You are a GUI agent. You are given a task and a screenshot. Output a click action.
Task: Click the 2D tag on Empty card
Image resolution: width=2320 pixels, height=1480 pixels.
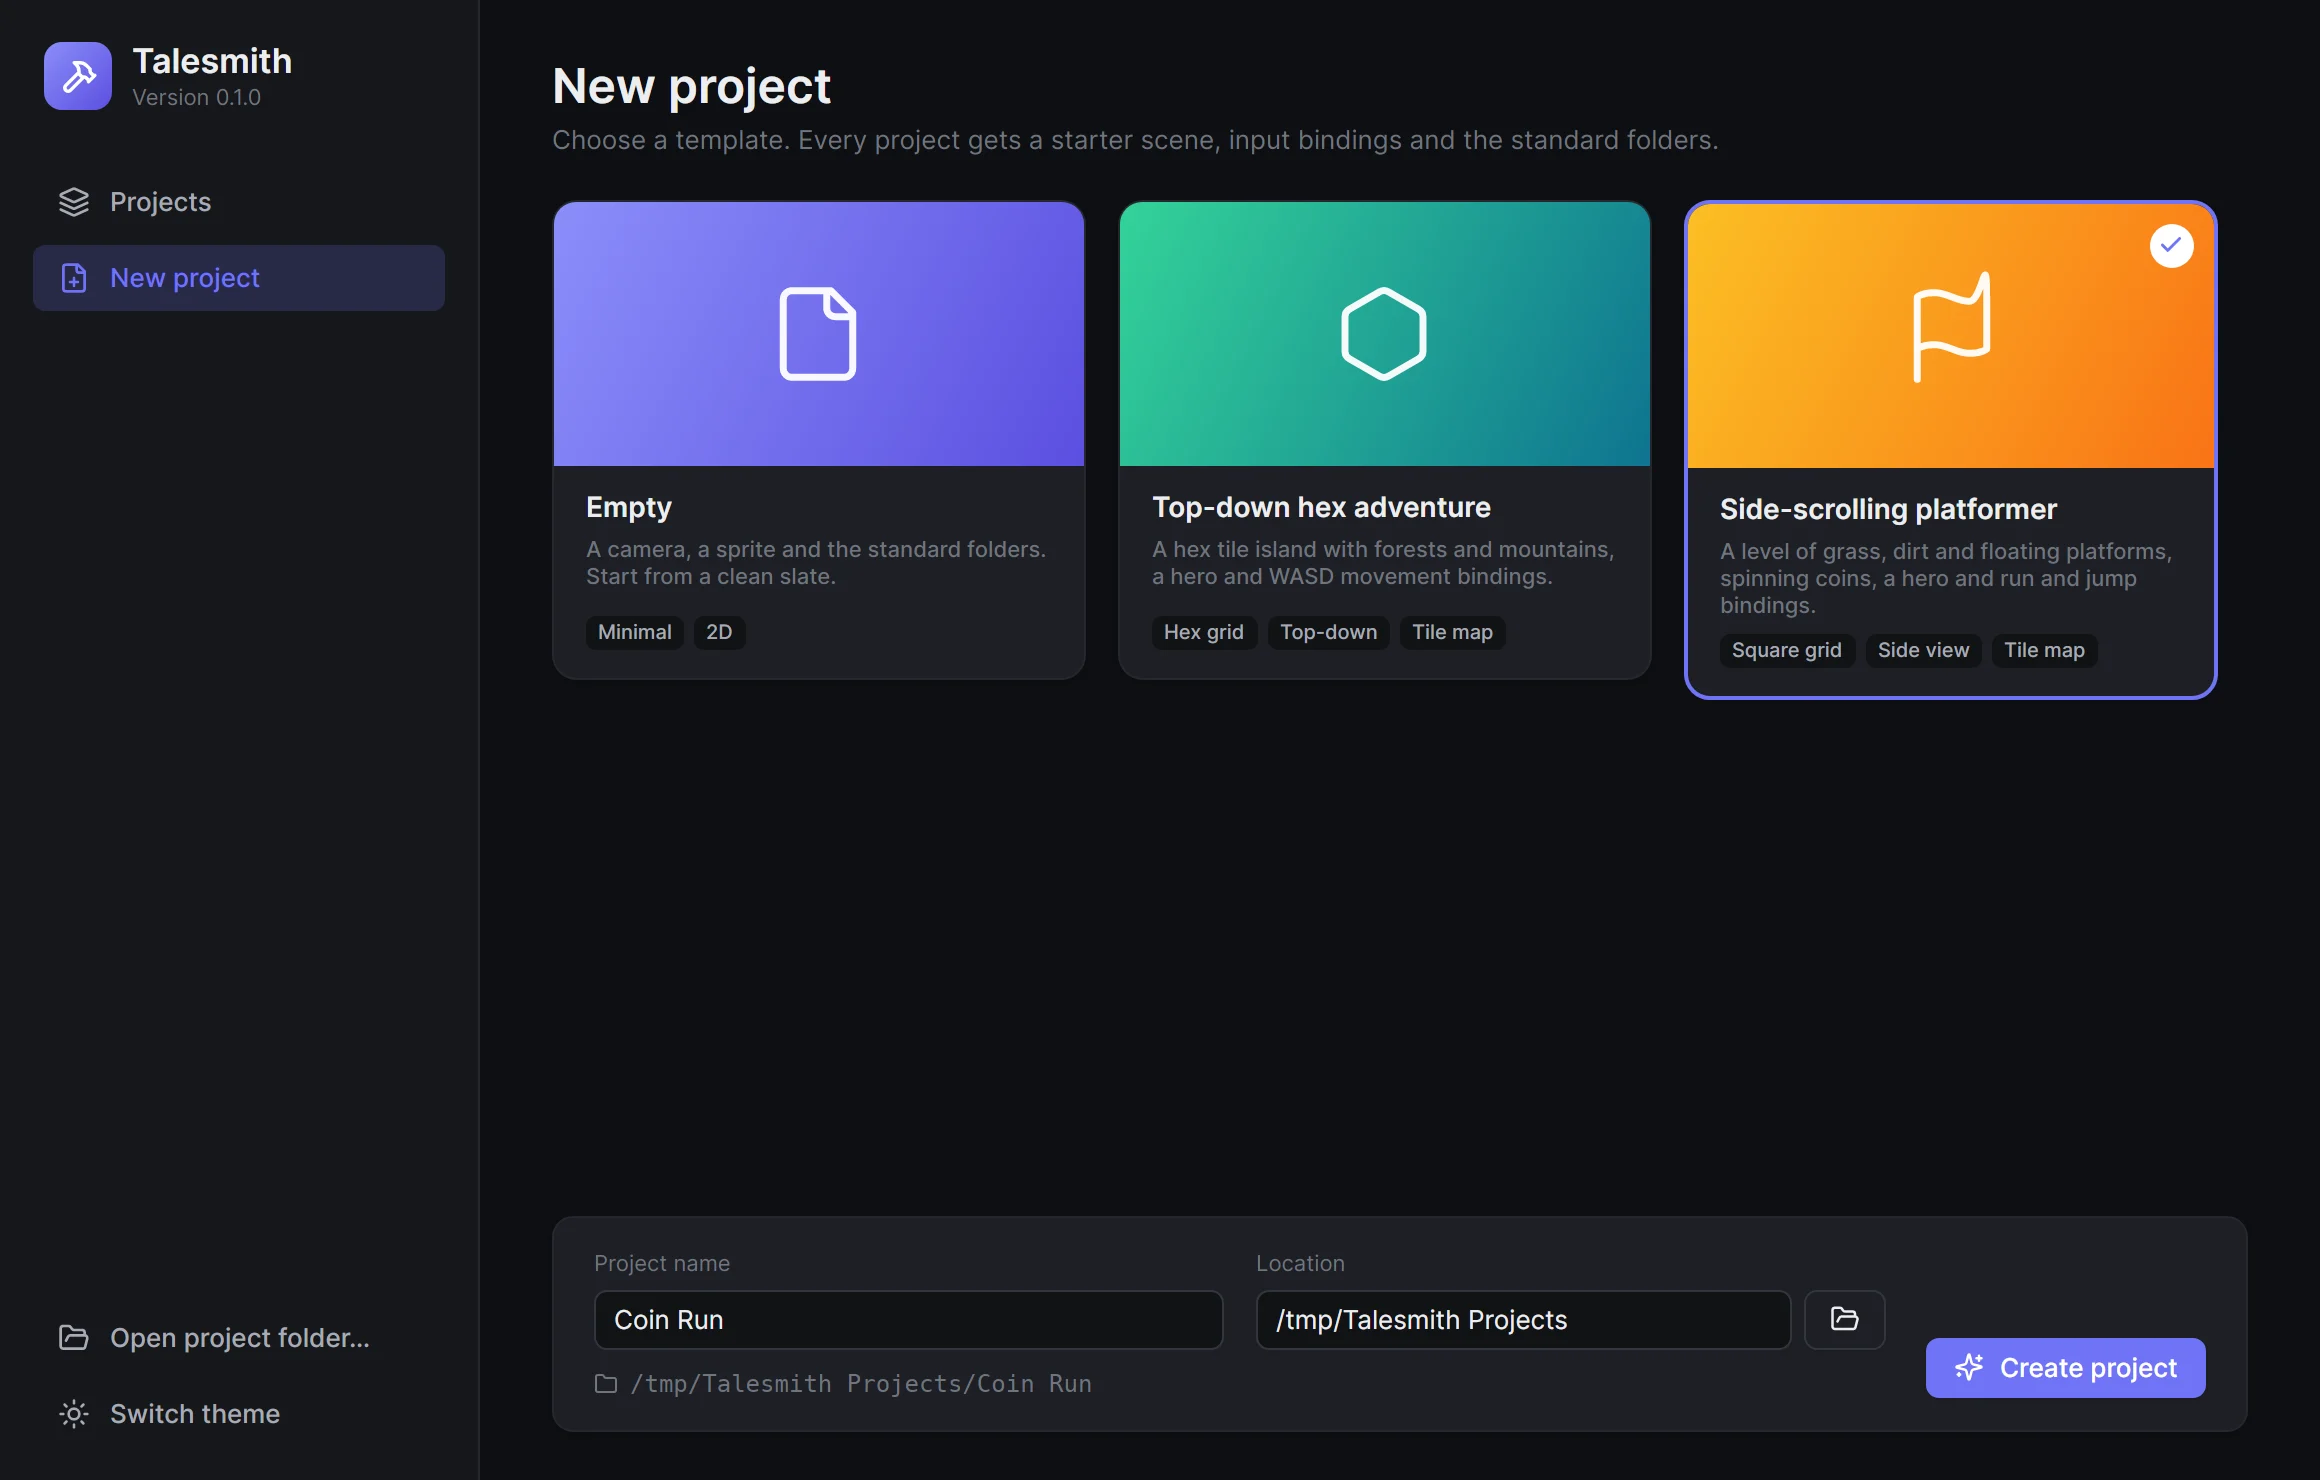click(719, 632)
